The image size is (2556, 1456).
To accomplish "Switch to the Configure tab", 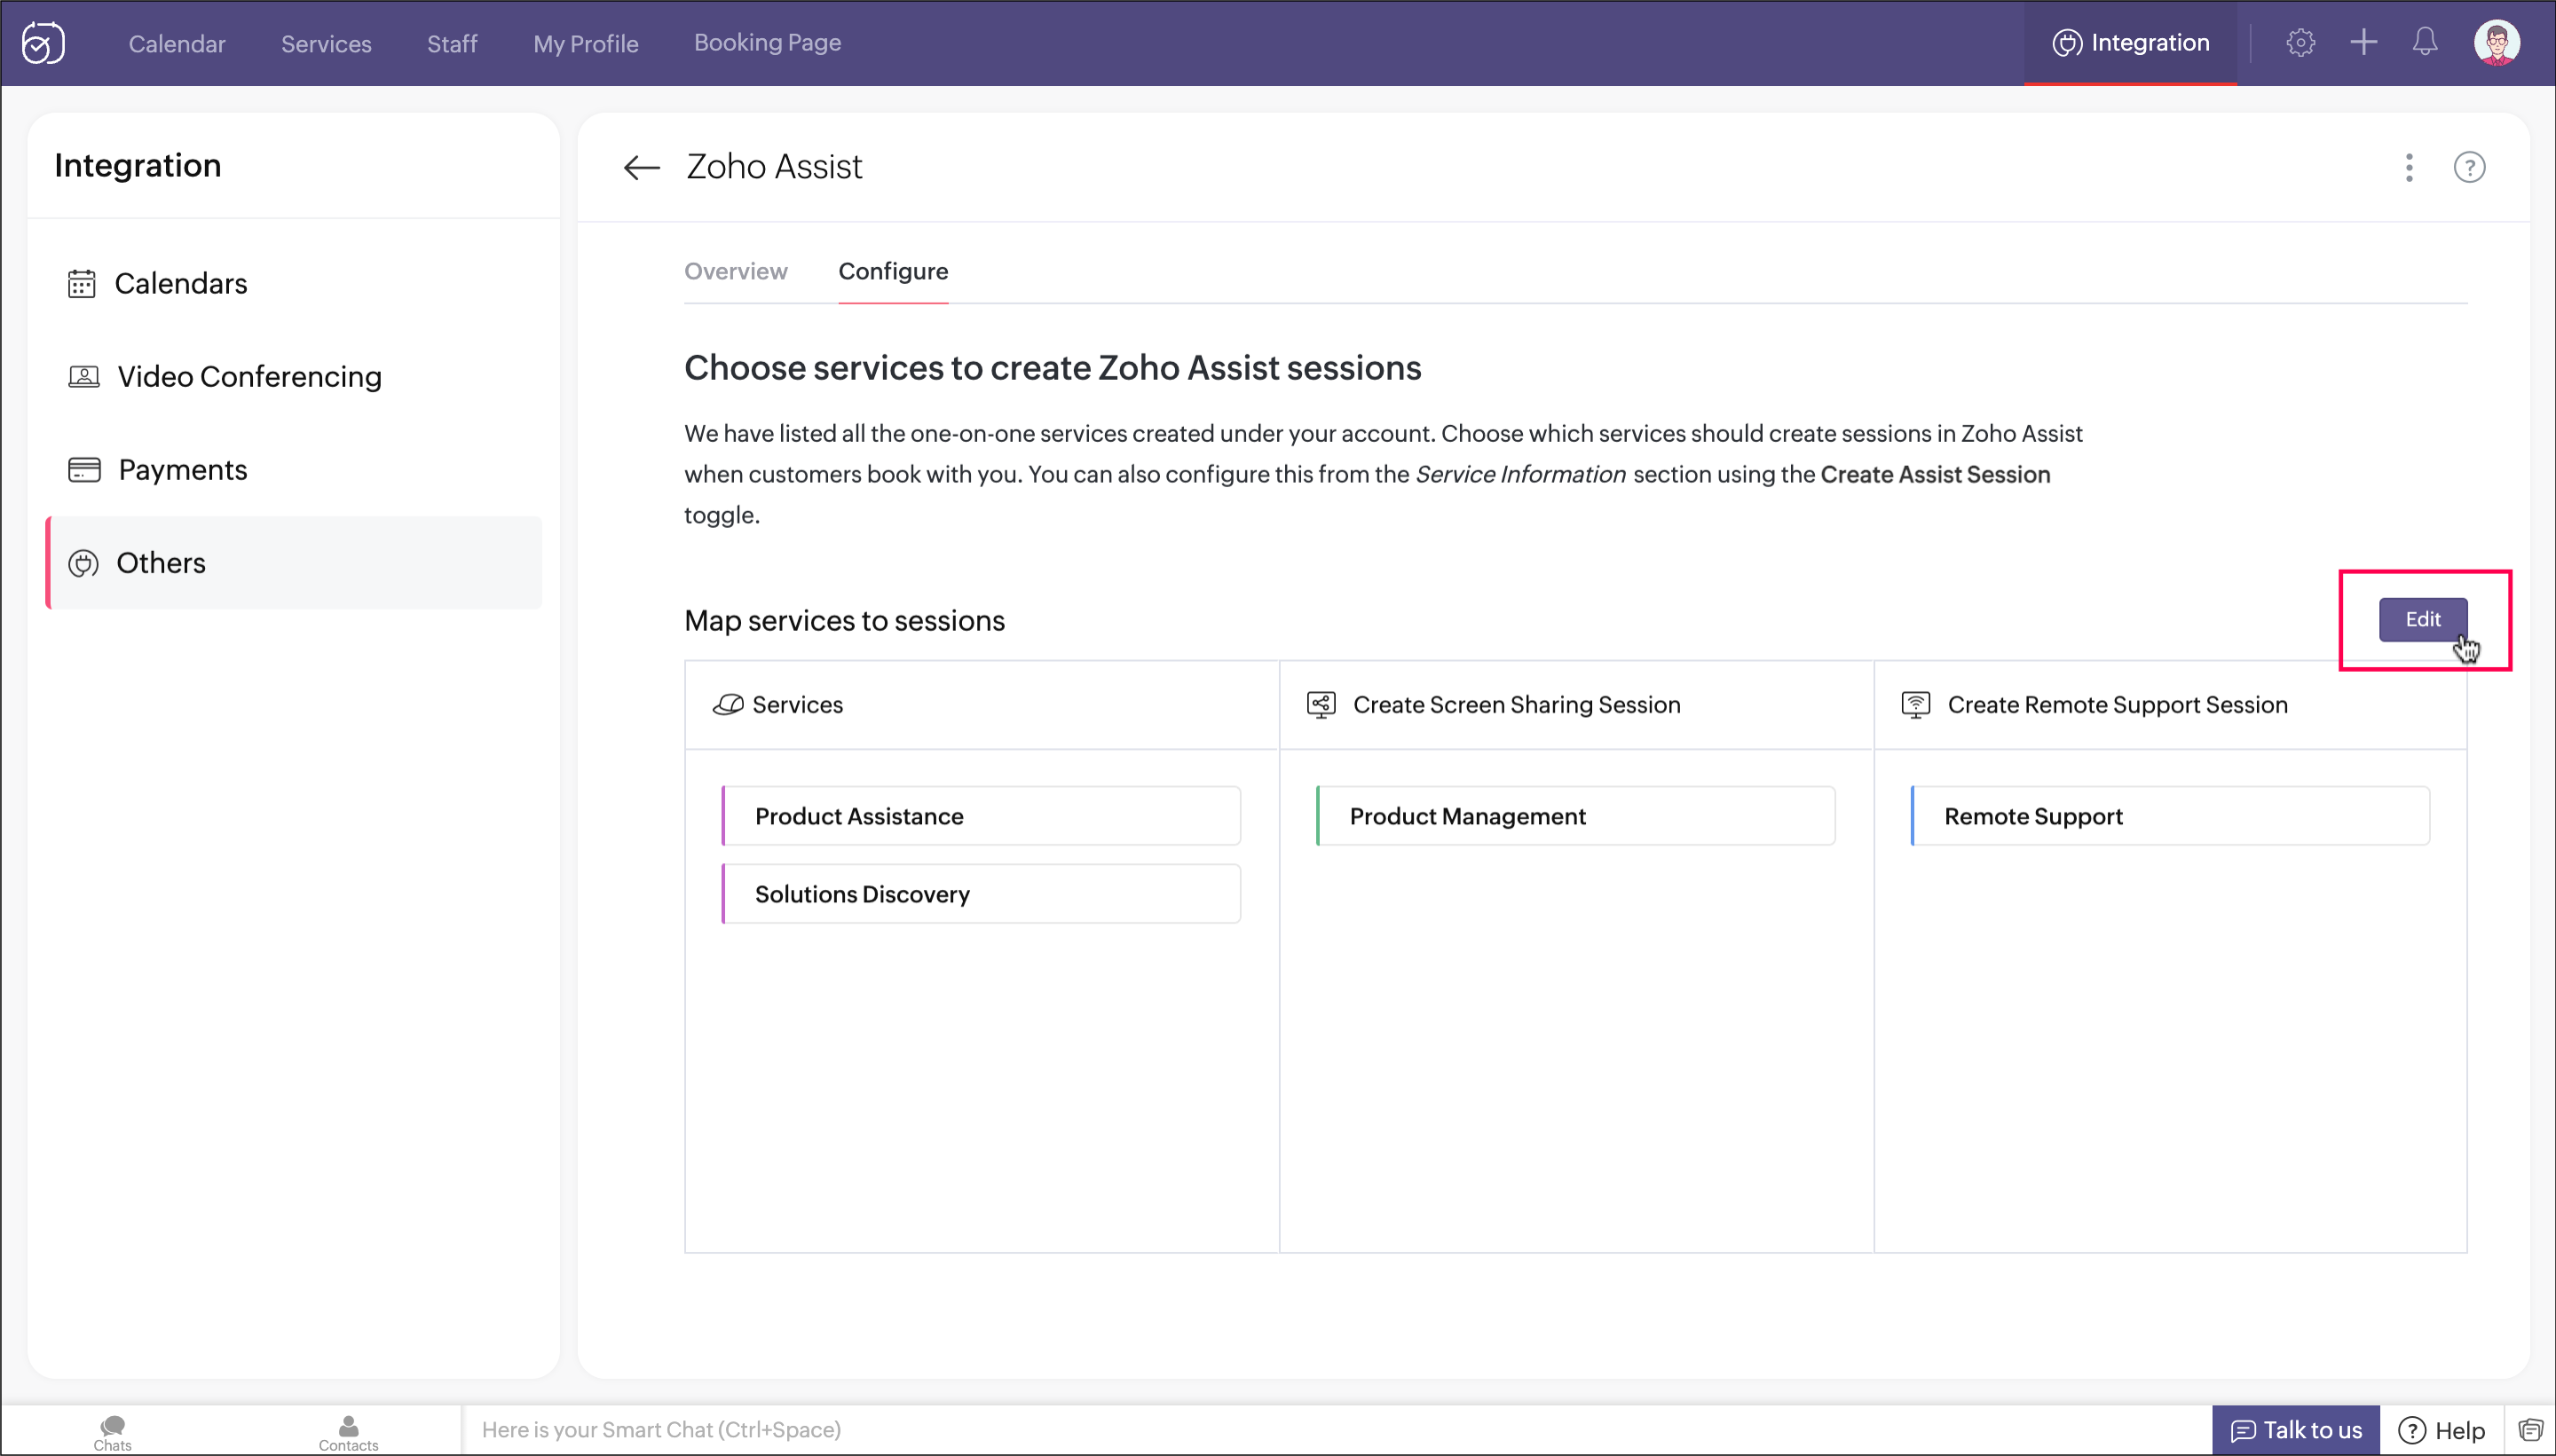I will (893, 271).
